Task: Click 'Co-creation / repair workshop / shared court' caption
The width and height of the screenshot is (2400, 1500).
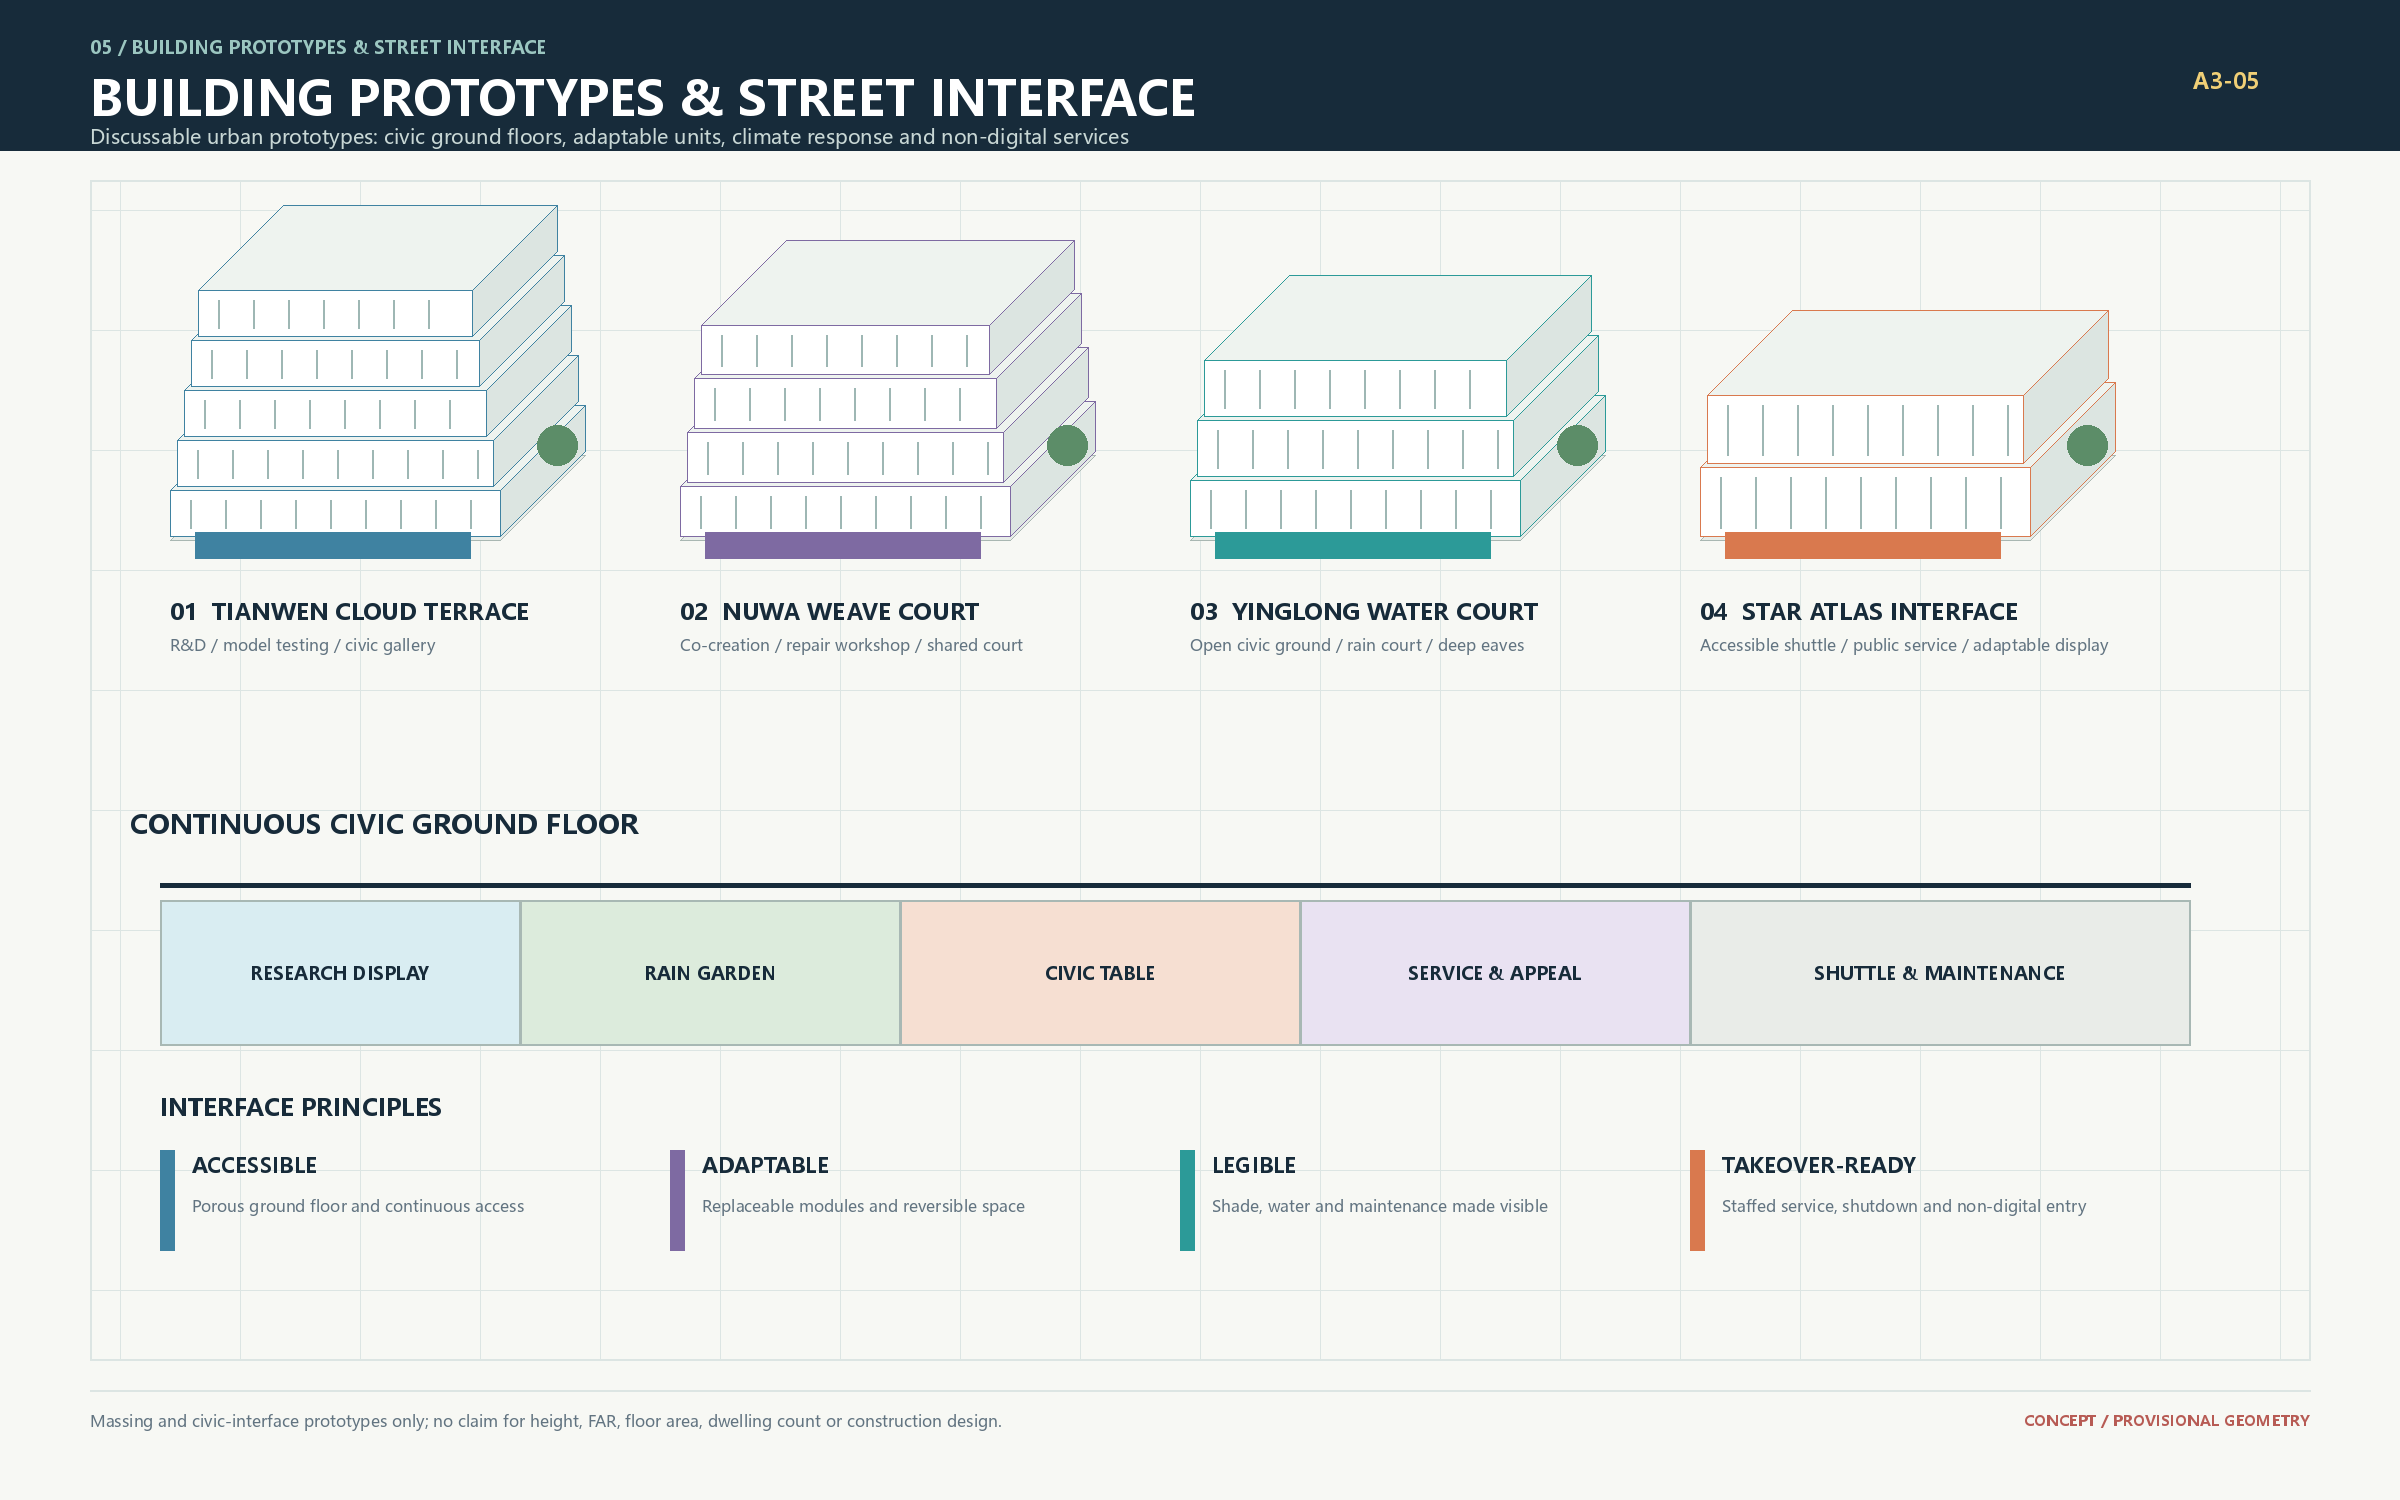Action: coord(851,645)
